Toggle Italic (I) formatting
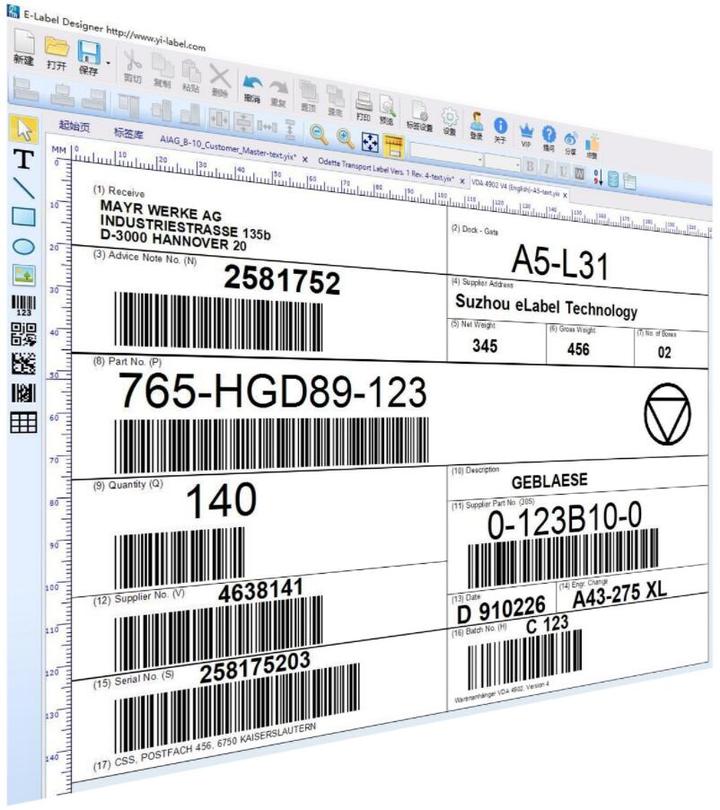The height and width of the screenshot is (810, 720). 546,169
